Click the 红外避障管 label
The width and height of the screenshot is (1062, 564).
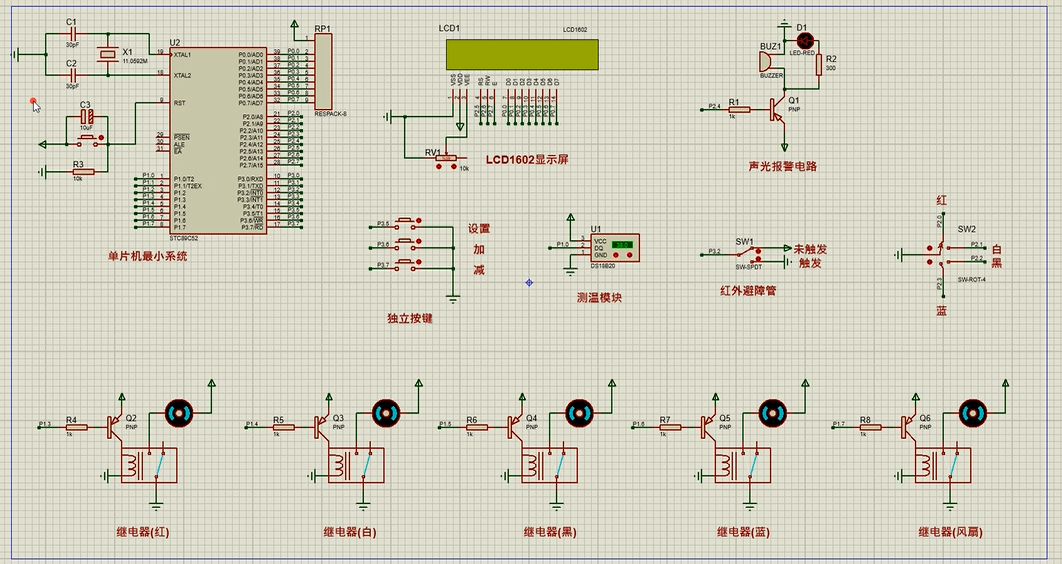[x=748, y=291]
